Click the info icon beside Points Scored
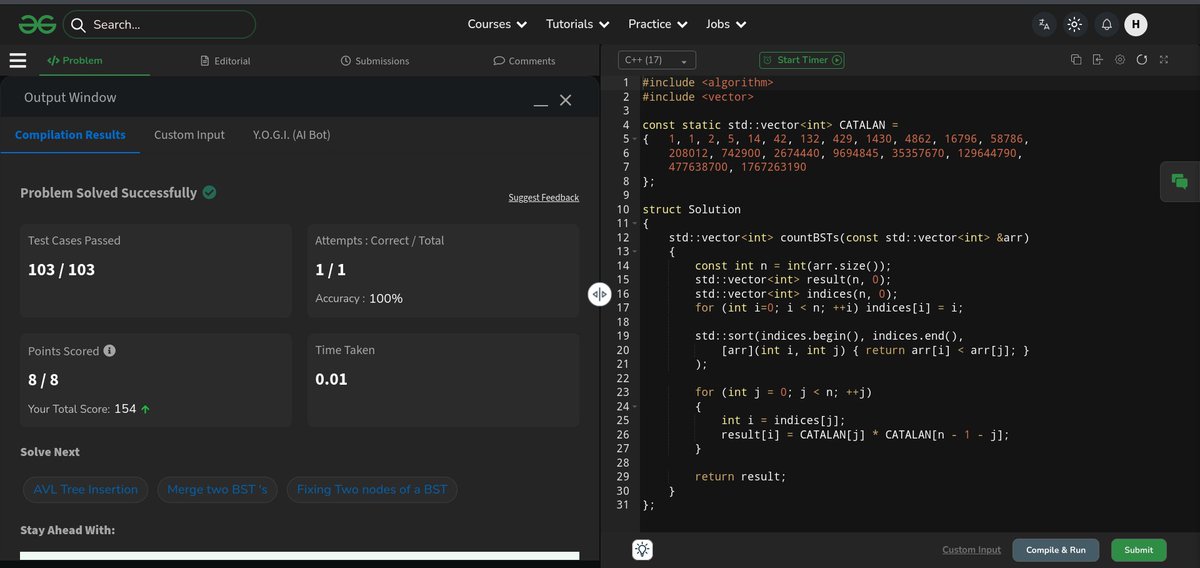The image size is (1200, 568). point(110,351)
